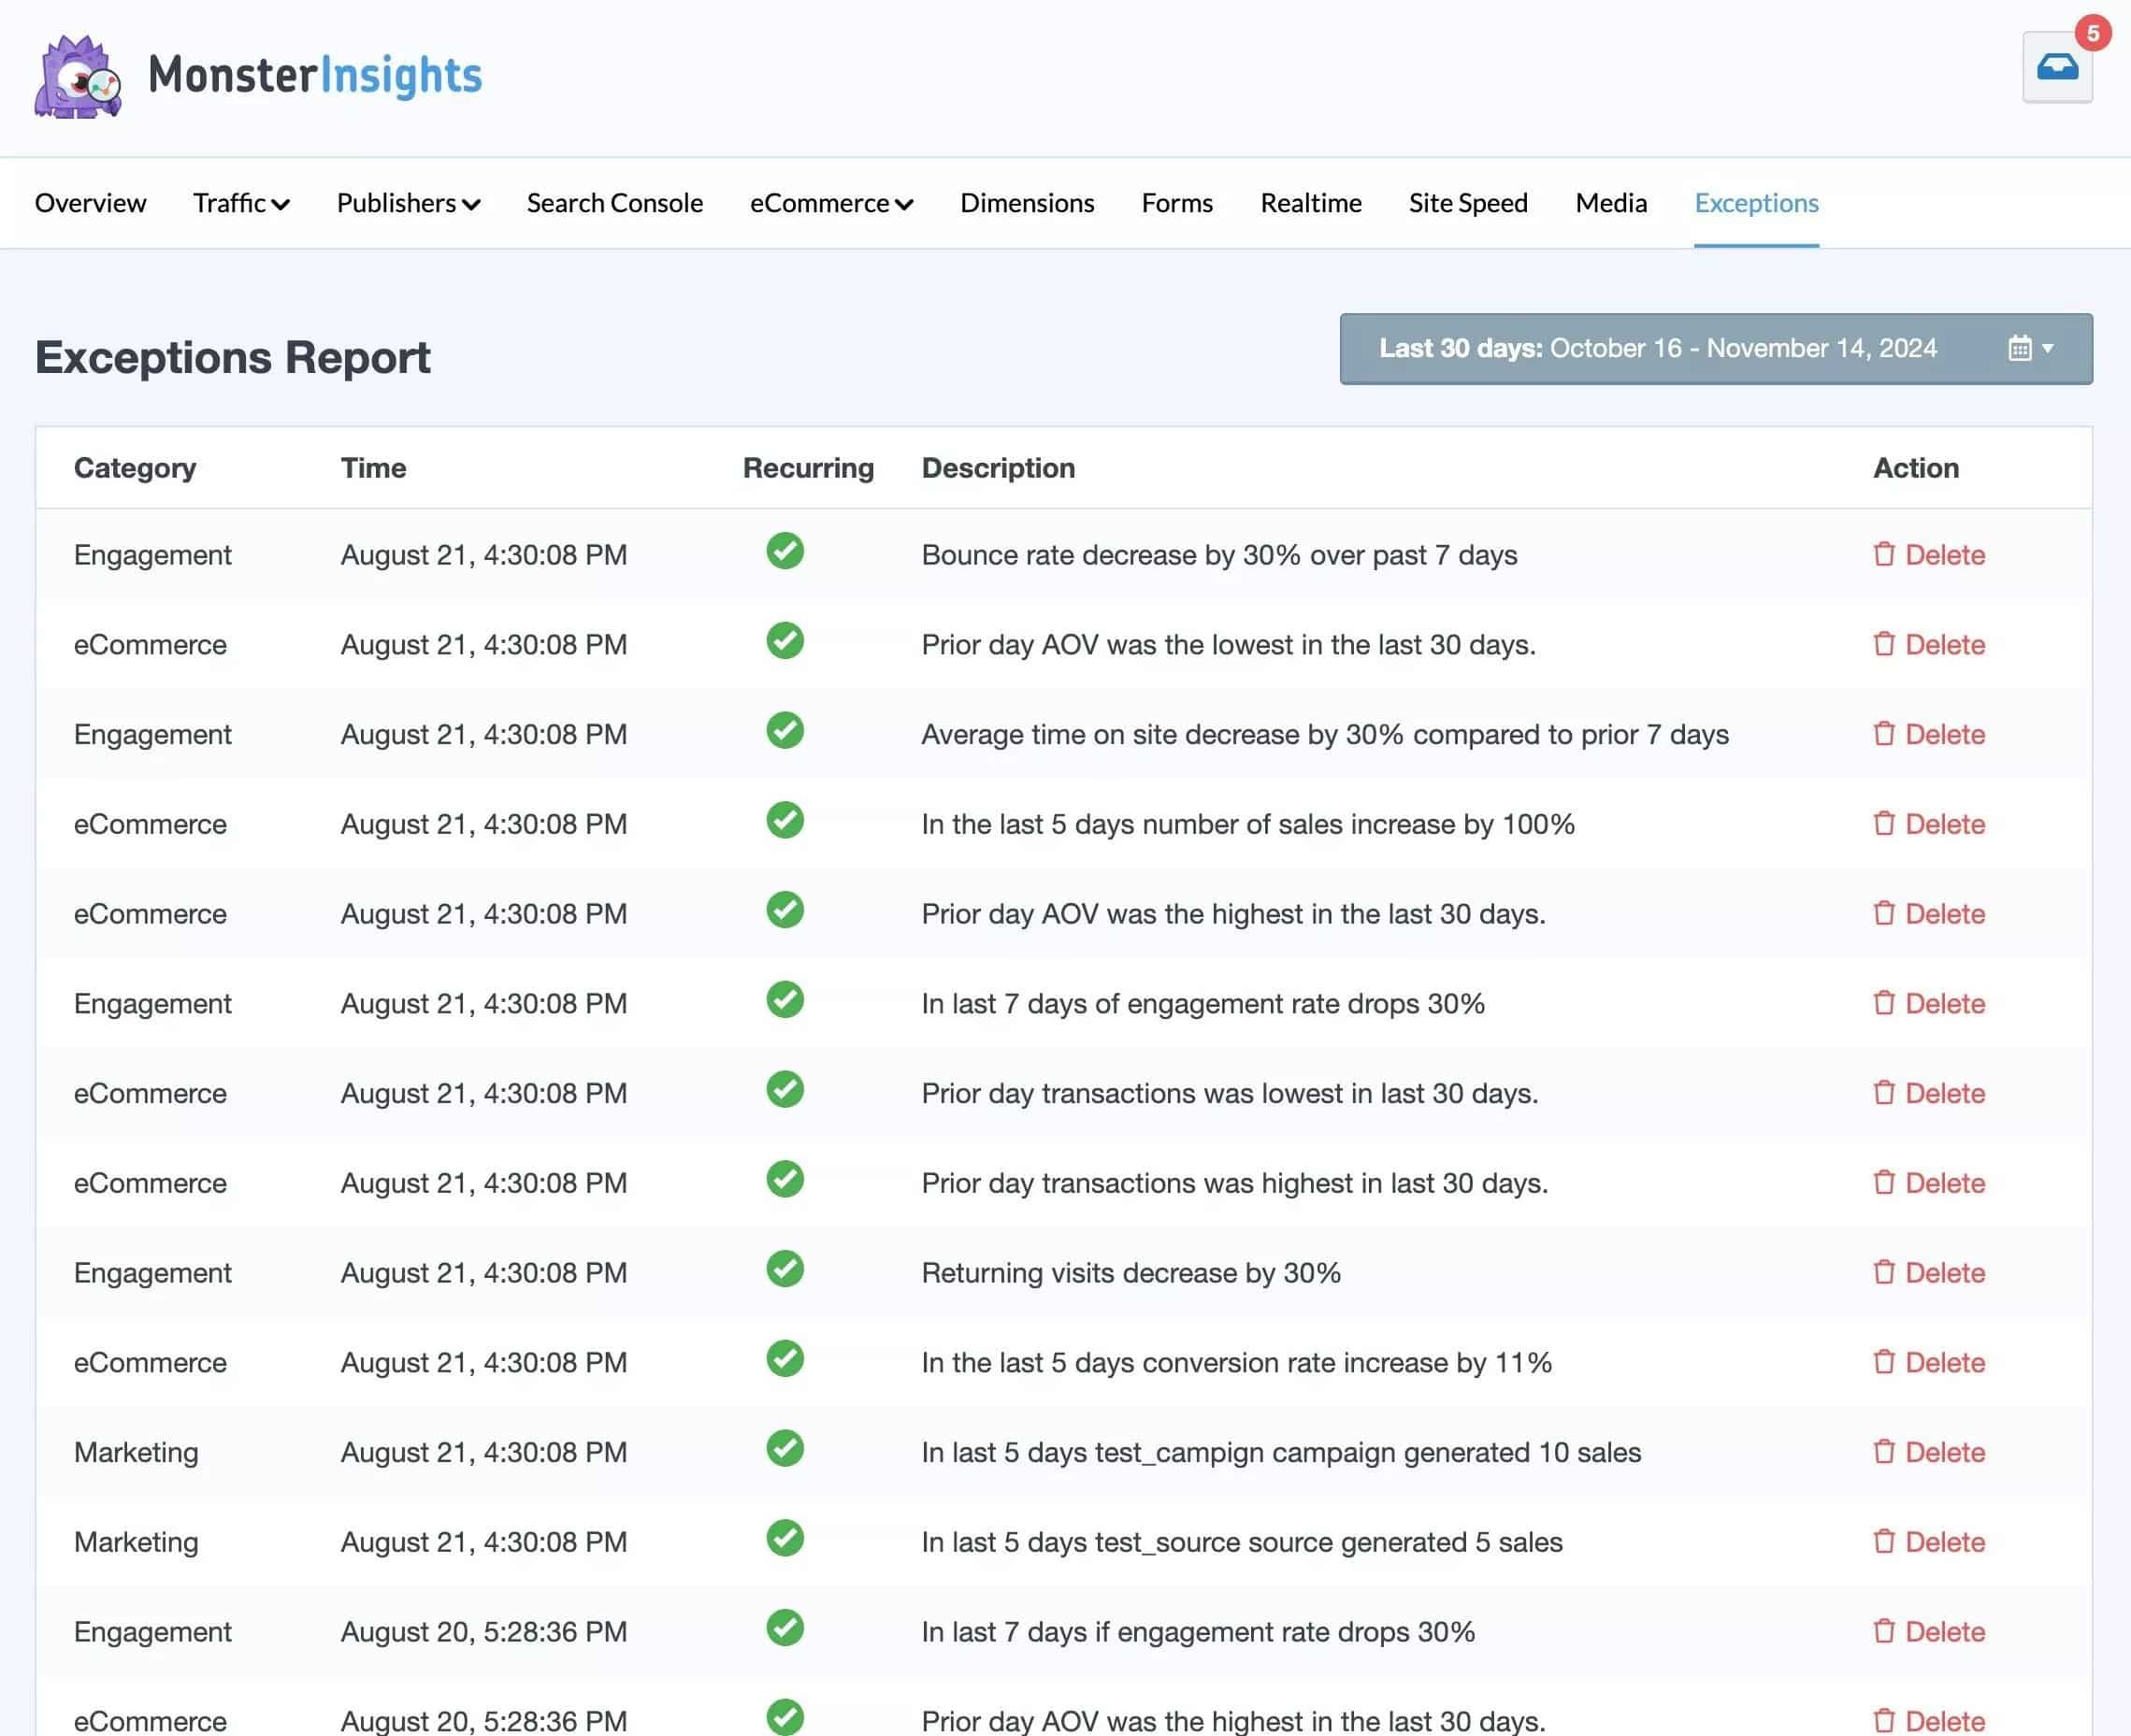Click the Time column header
This screenshot has width=2131, height=1736.
tap(373, 468)
